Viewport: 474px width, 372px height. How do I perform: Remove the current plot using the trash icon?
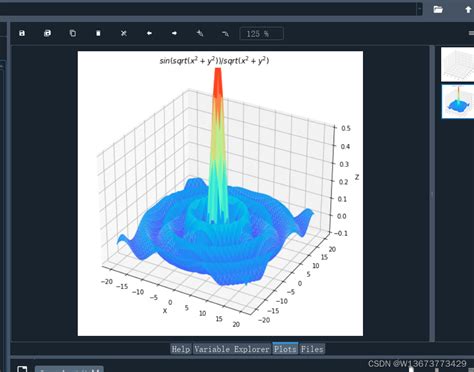coord(98,33)
